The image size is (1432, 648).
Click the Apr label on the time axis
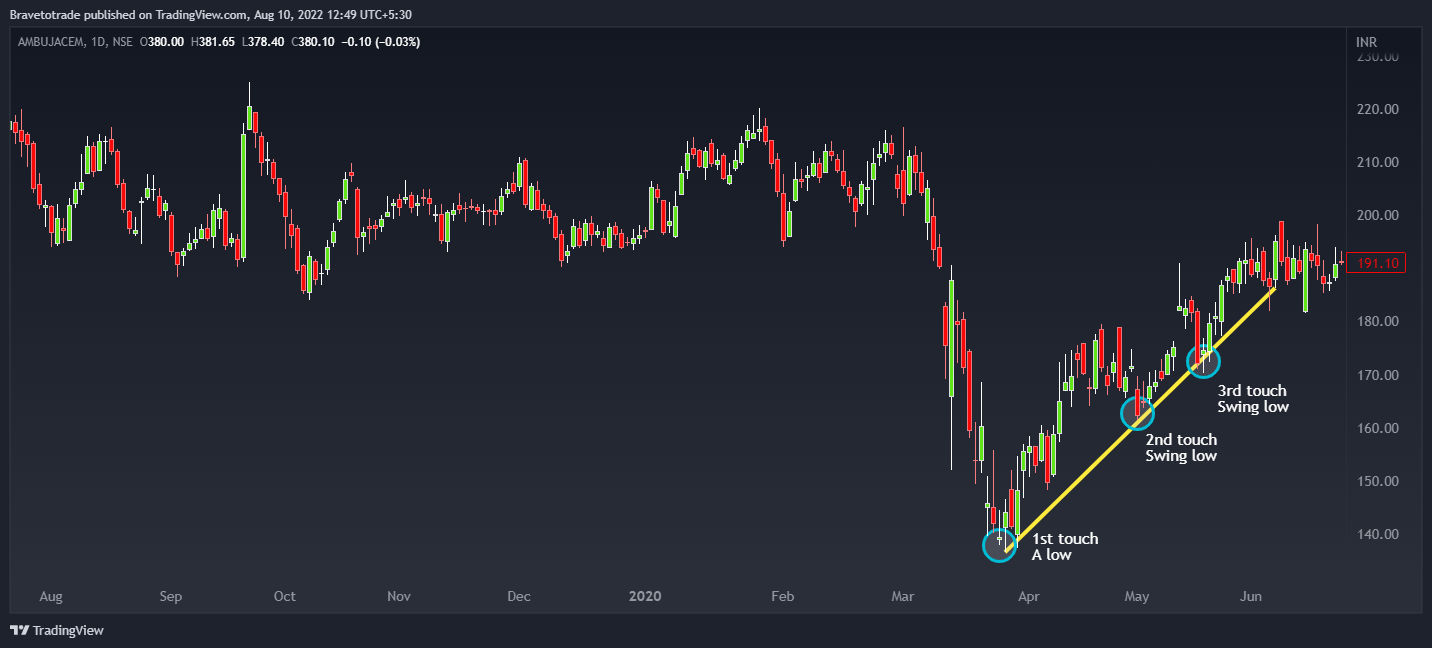point(1027,597)
